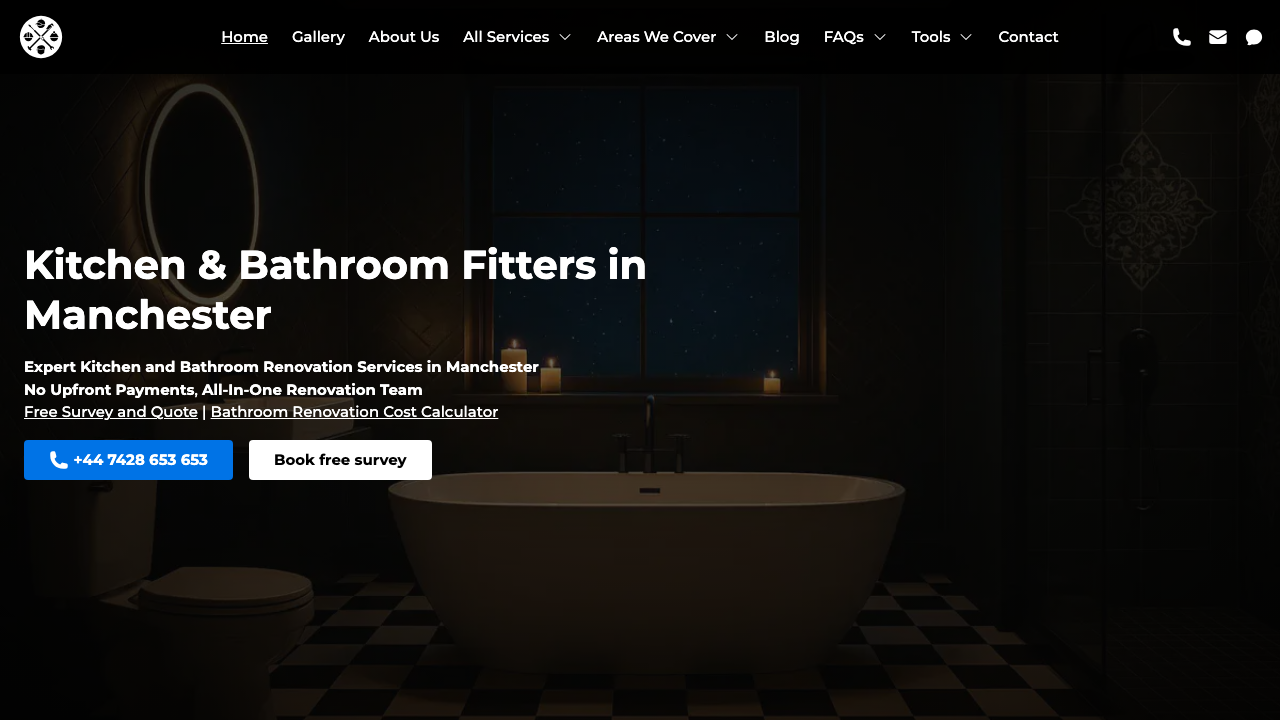Open the FAQs dropdown arrow
The width and height of the screenshot is (1280, 720).
(x=880, y=37)
